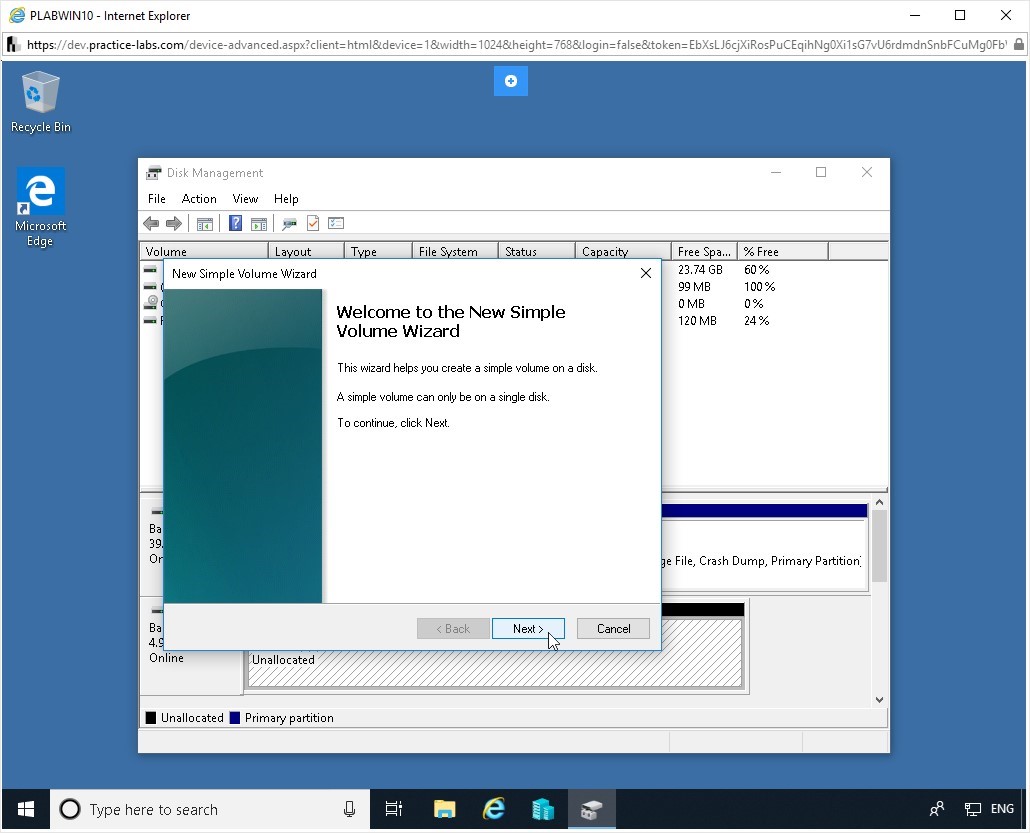Select the 99 MB free space cell
1030x833 pixels.
[x=694, y=287]
